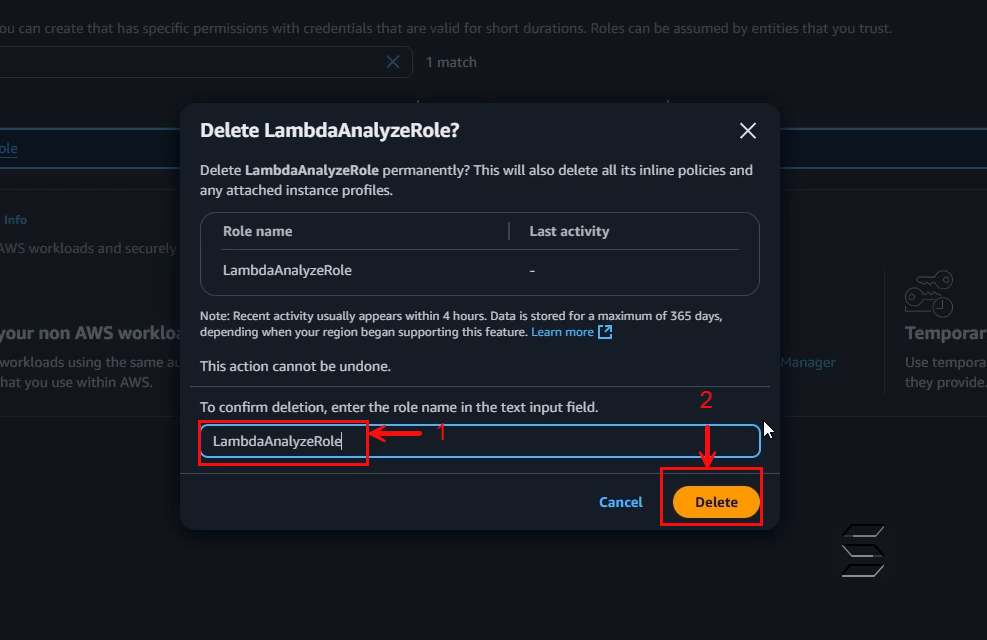The width and height of the screenshot is (987, 640).
Task: Clear the roles search with the X icon
Action: coord(393,62)
